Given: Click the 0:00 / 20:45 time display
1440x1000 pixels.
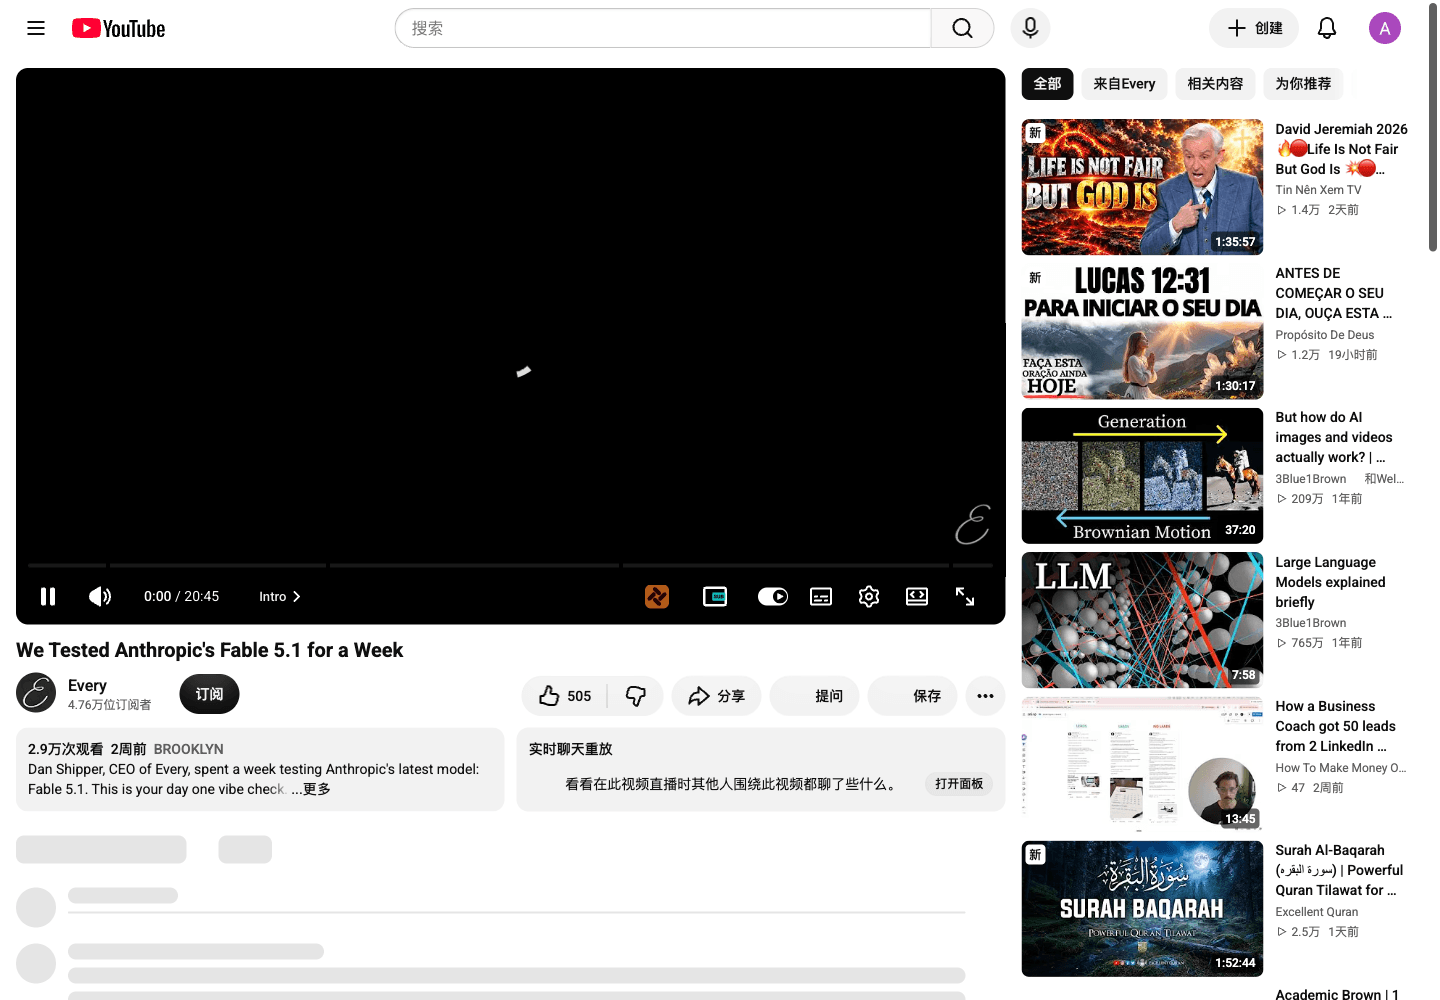Looking at the screenshot, I should pos(181,596).
